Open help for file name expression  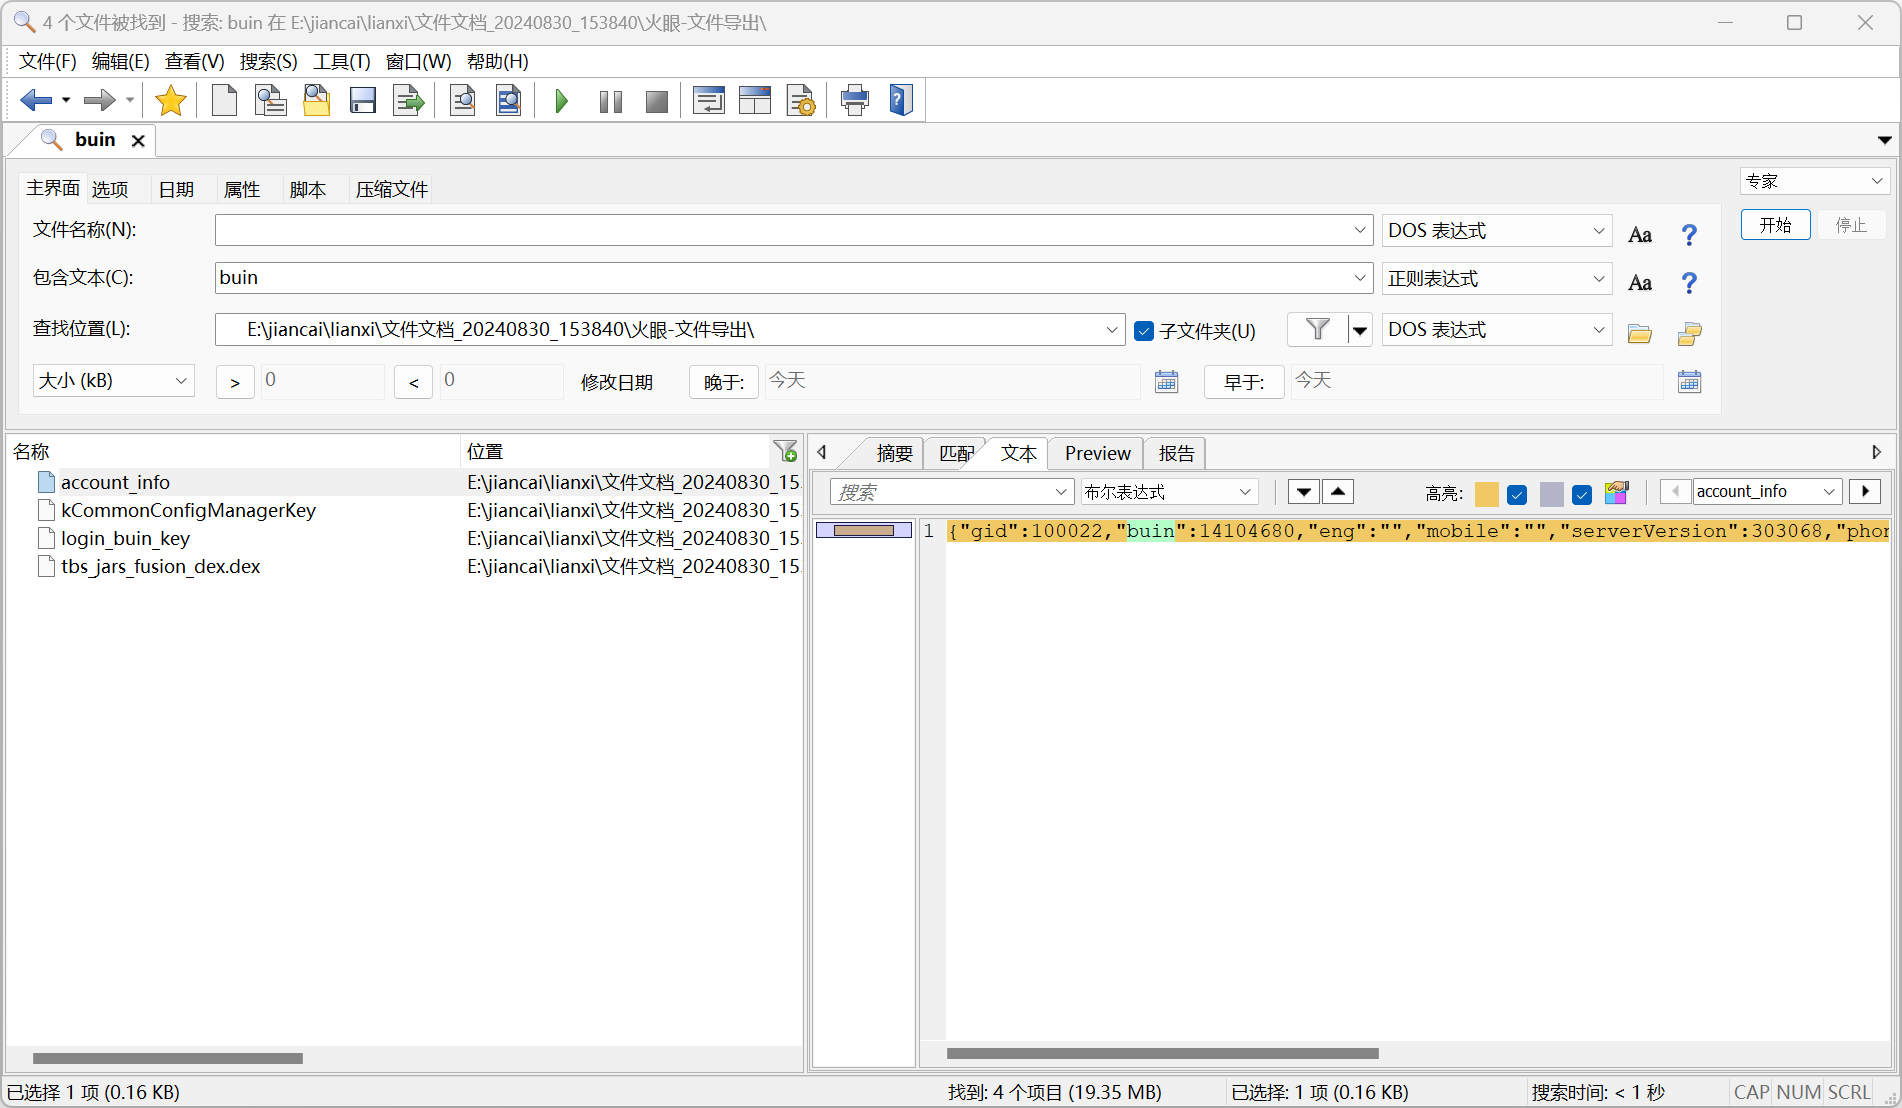click(1689, 235)
